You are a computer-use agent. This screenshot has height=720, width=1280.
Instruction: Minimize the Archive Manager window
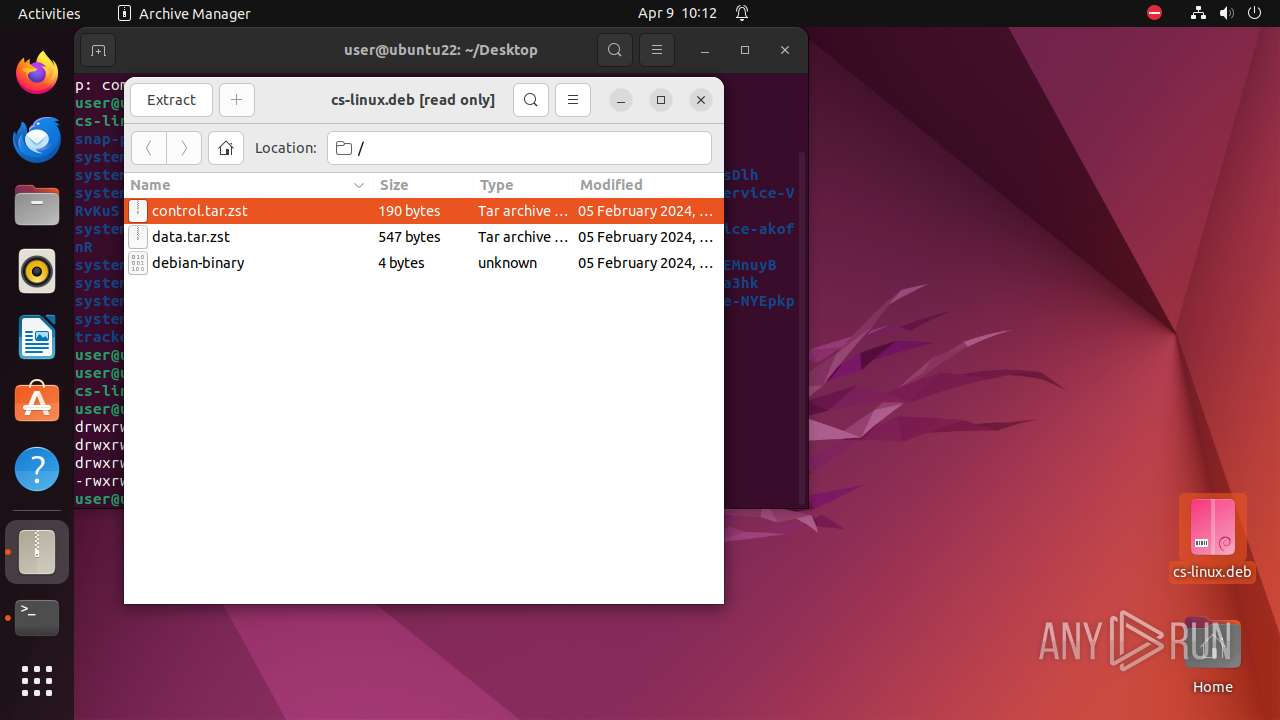(x=621, y=100)
